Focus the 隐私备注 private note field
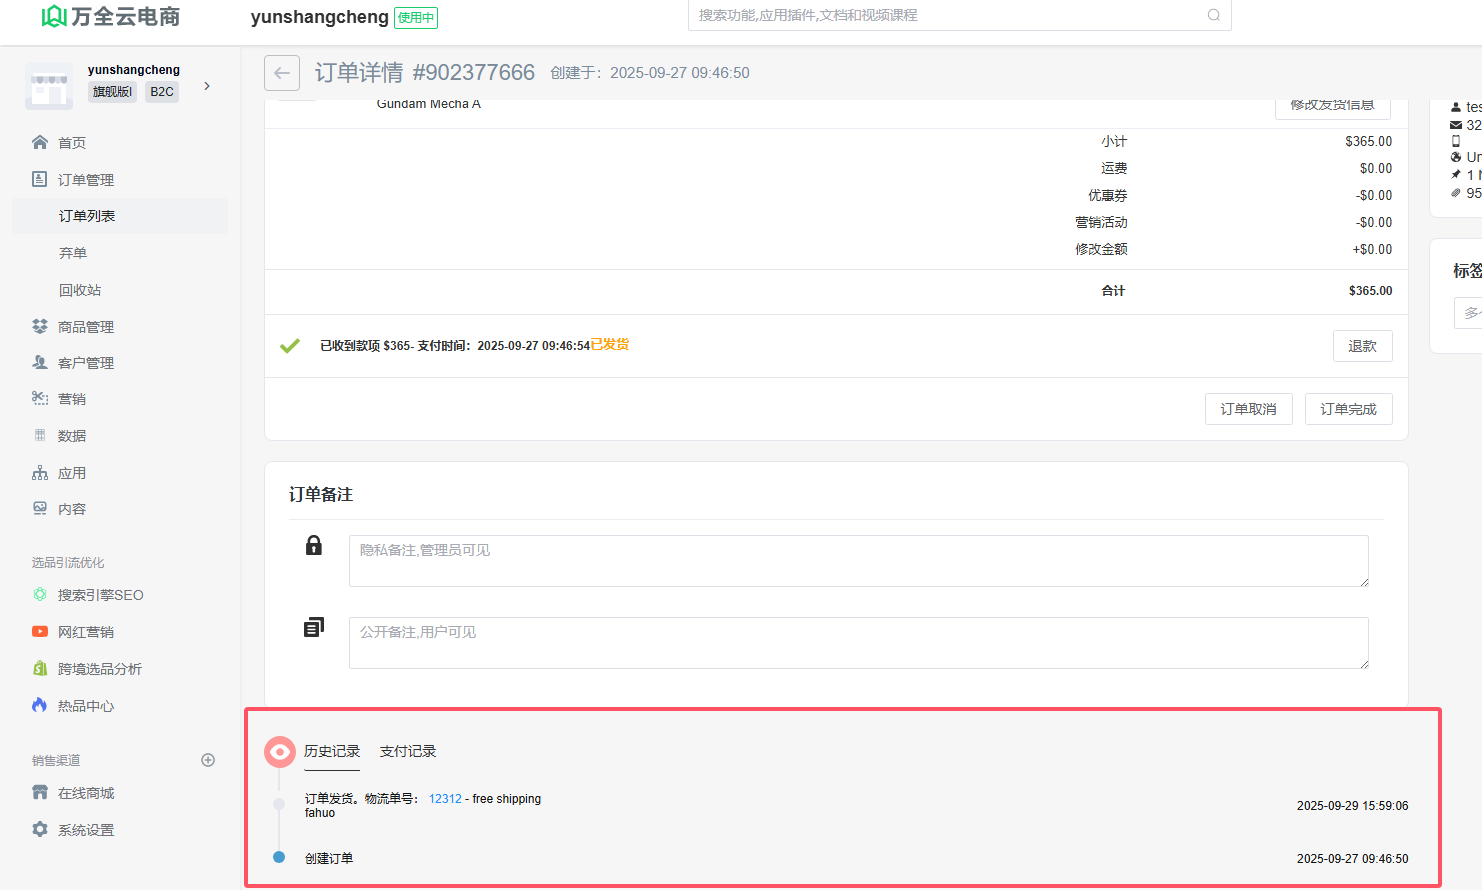The height and width of the screenshot is (890, 1482). tap(858, 561)
